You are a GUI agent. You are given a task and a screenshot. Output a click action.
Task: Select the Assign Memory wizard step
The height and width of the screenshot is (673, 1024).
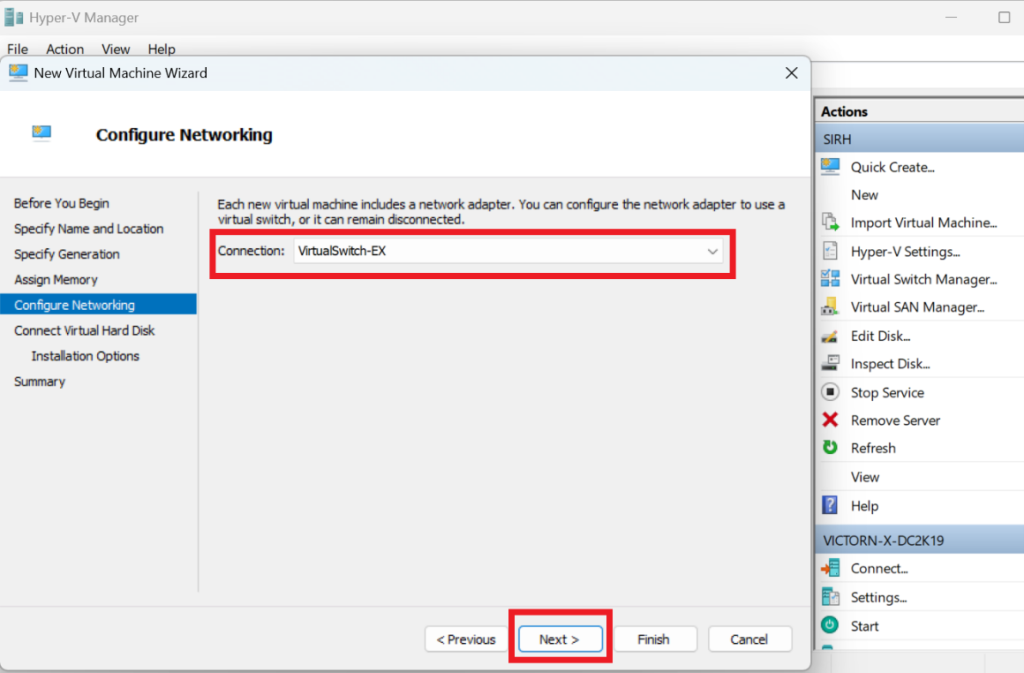(56, 280)
